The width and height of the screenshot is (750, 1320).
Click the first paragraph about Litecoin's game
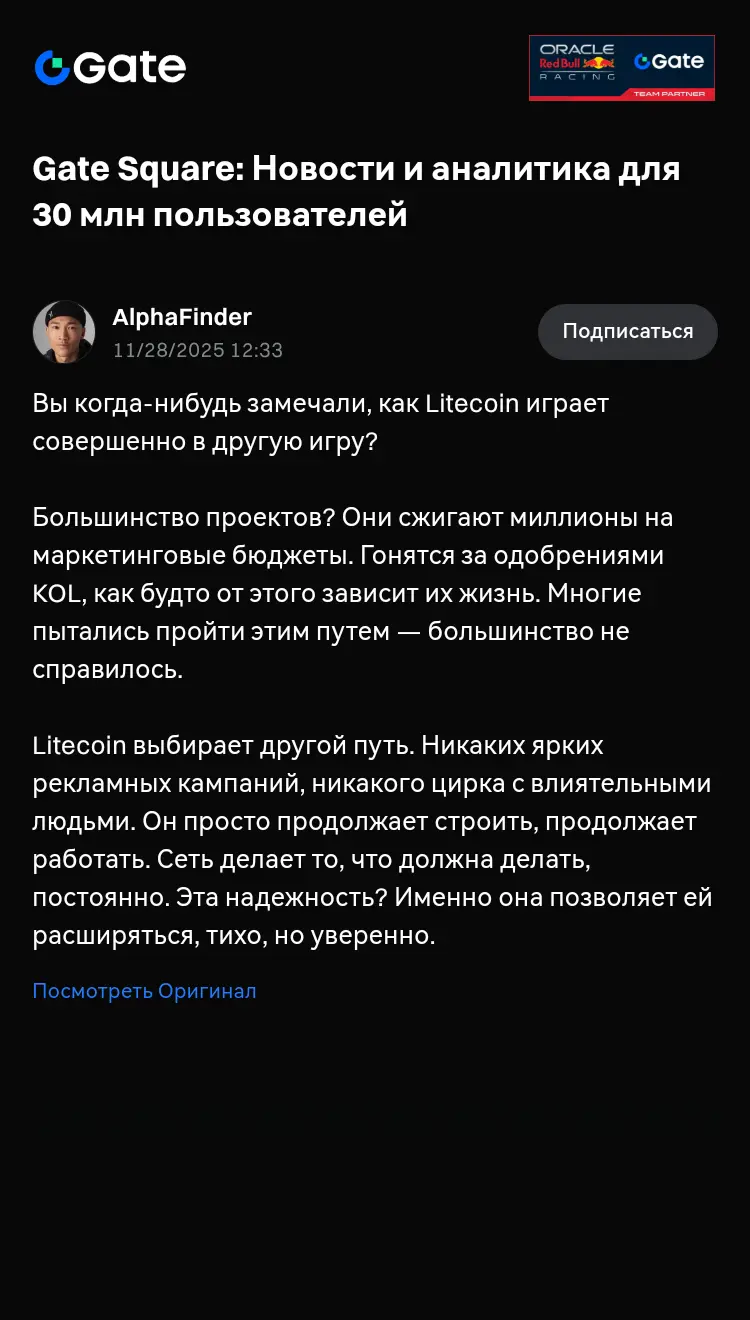(x=320, y=422)
